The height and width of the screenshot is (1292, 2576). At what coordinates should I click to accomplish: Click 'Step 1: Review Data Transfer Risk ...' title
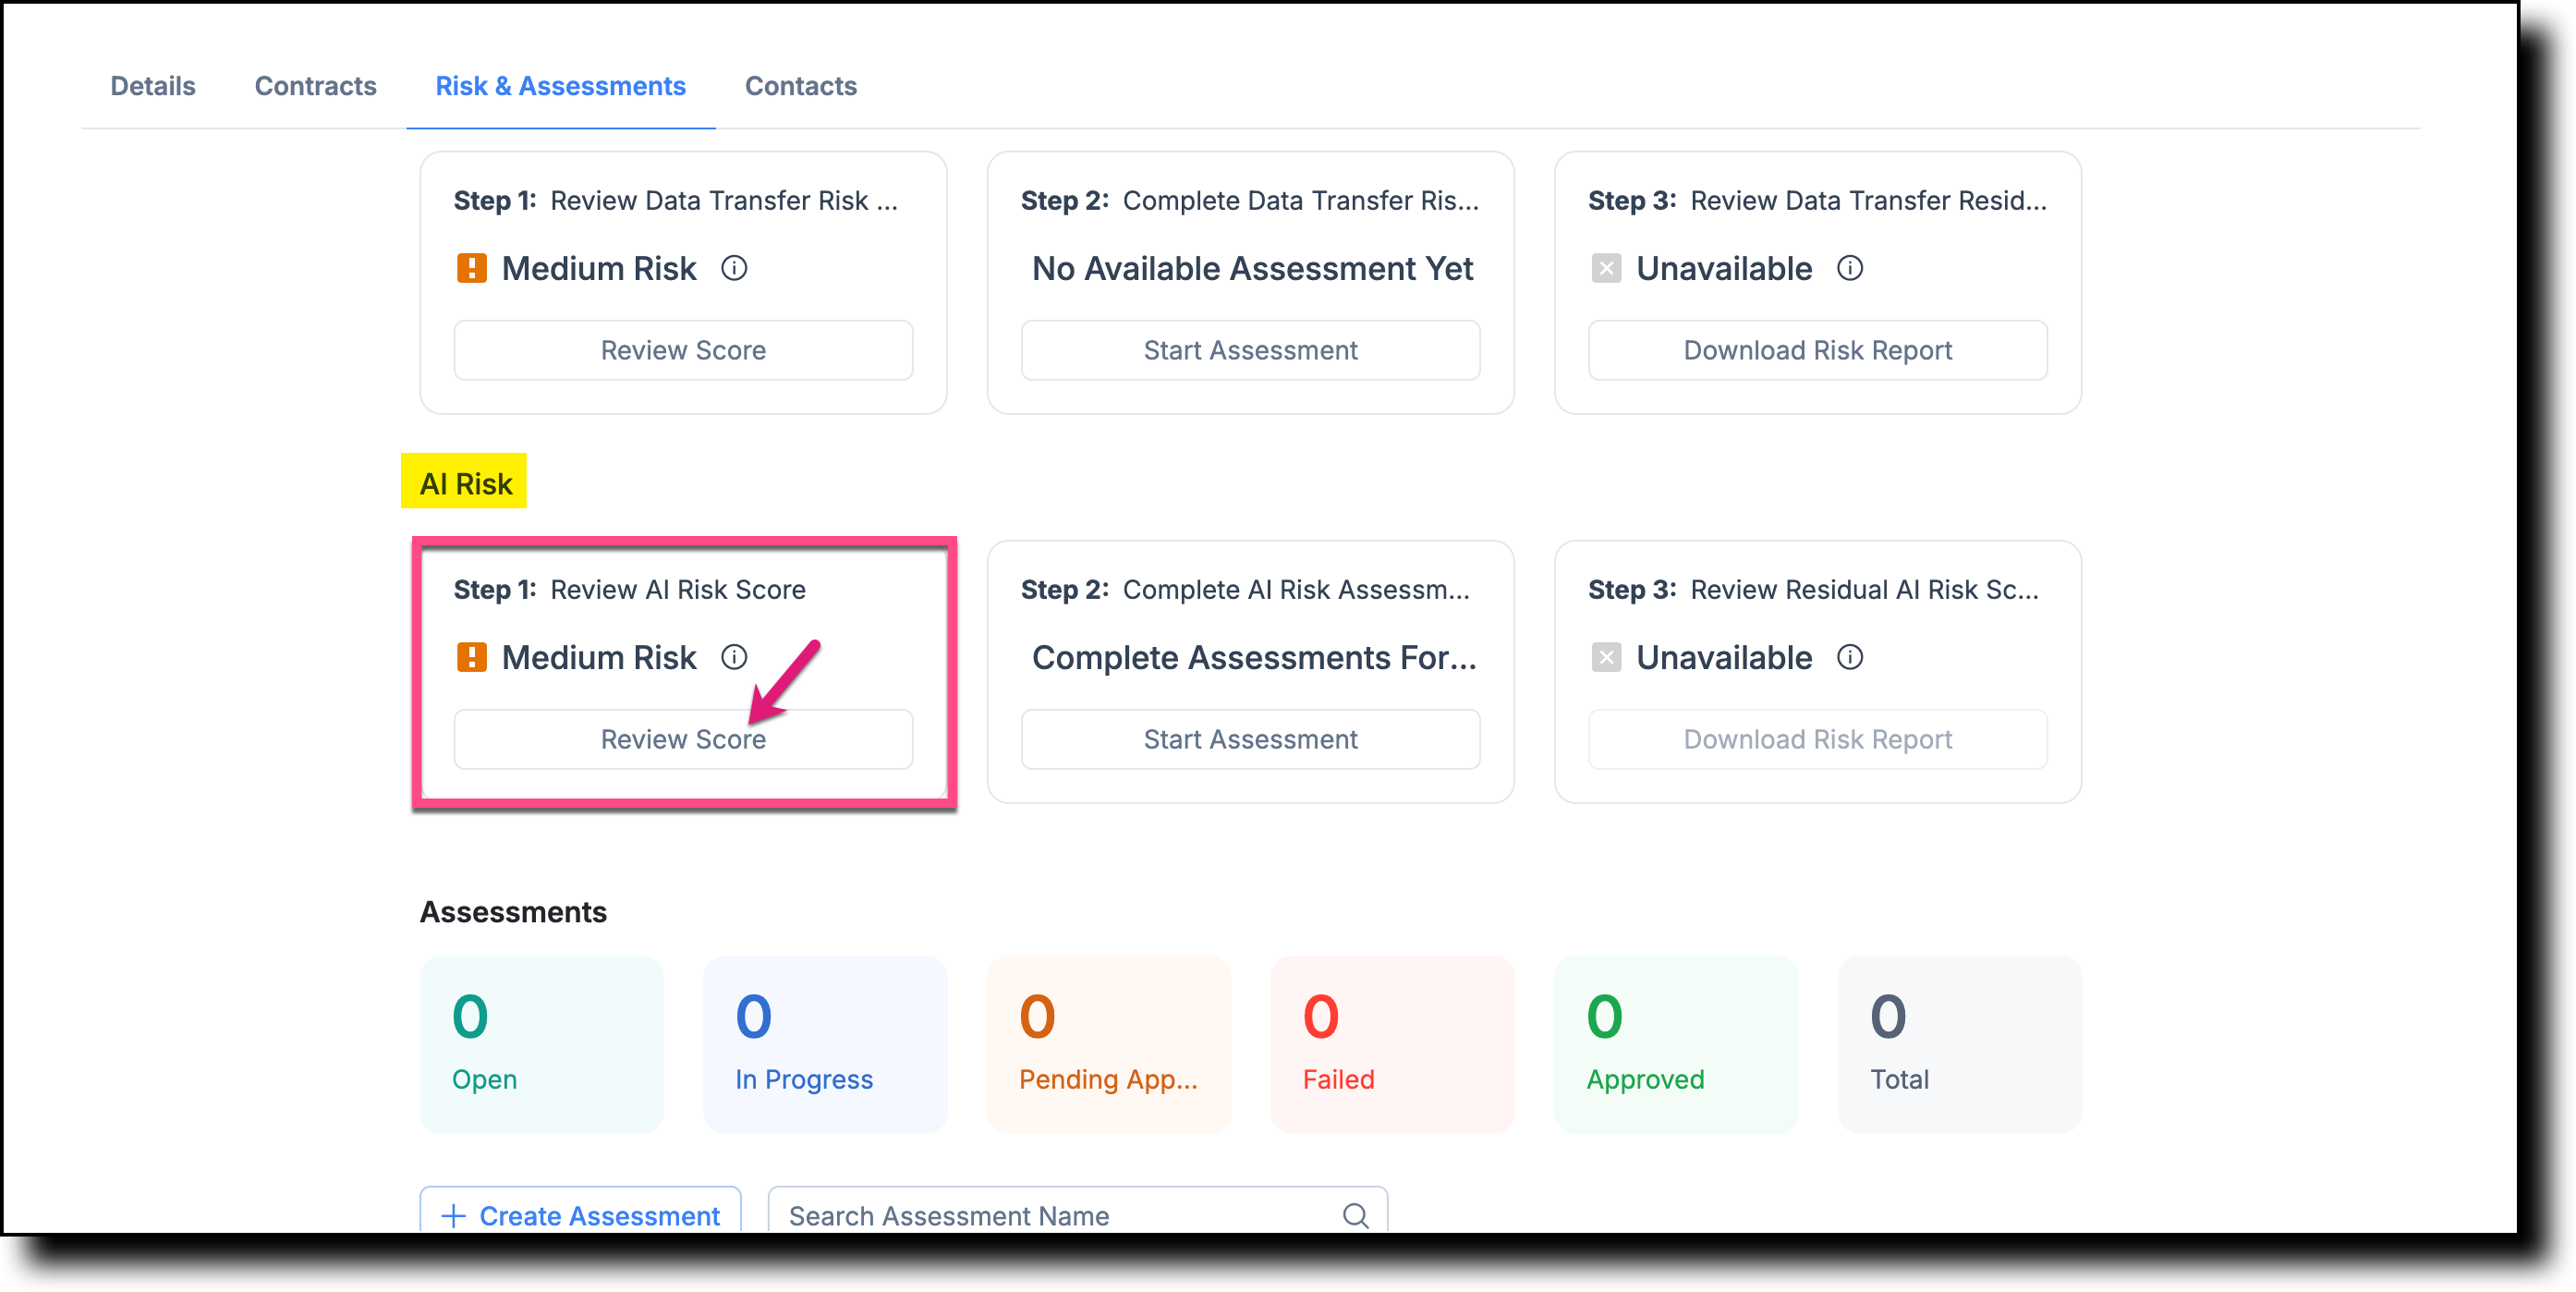(675, 200)
